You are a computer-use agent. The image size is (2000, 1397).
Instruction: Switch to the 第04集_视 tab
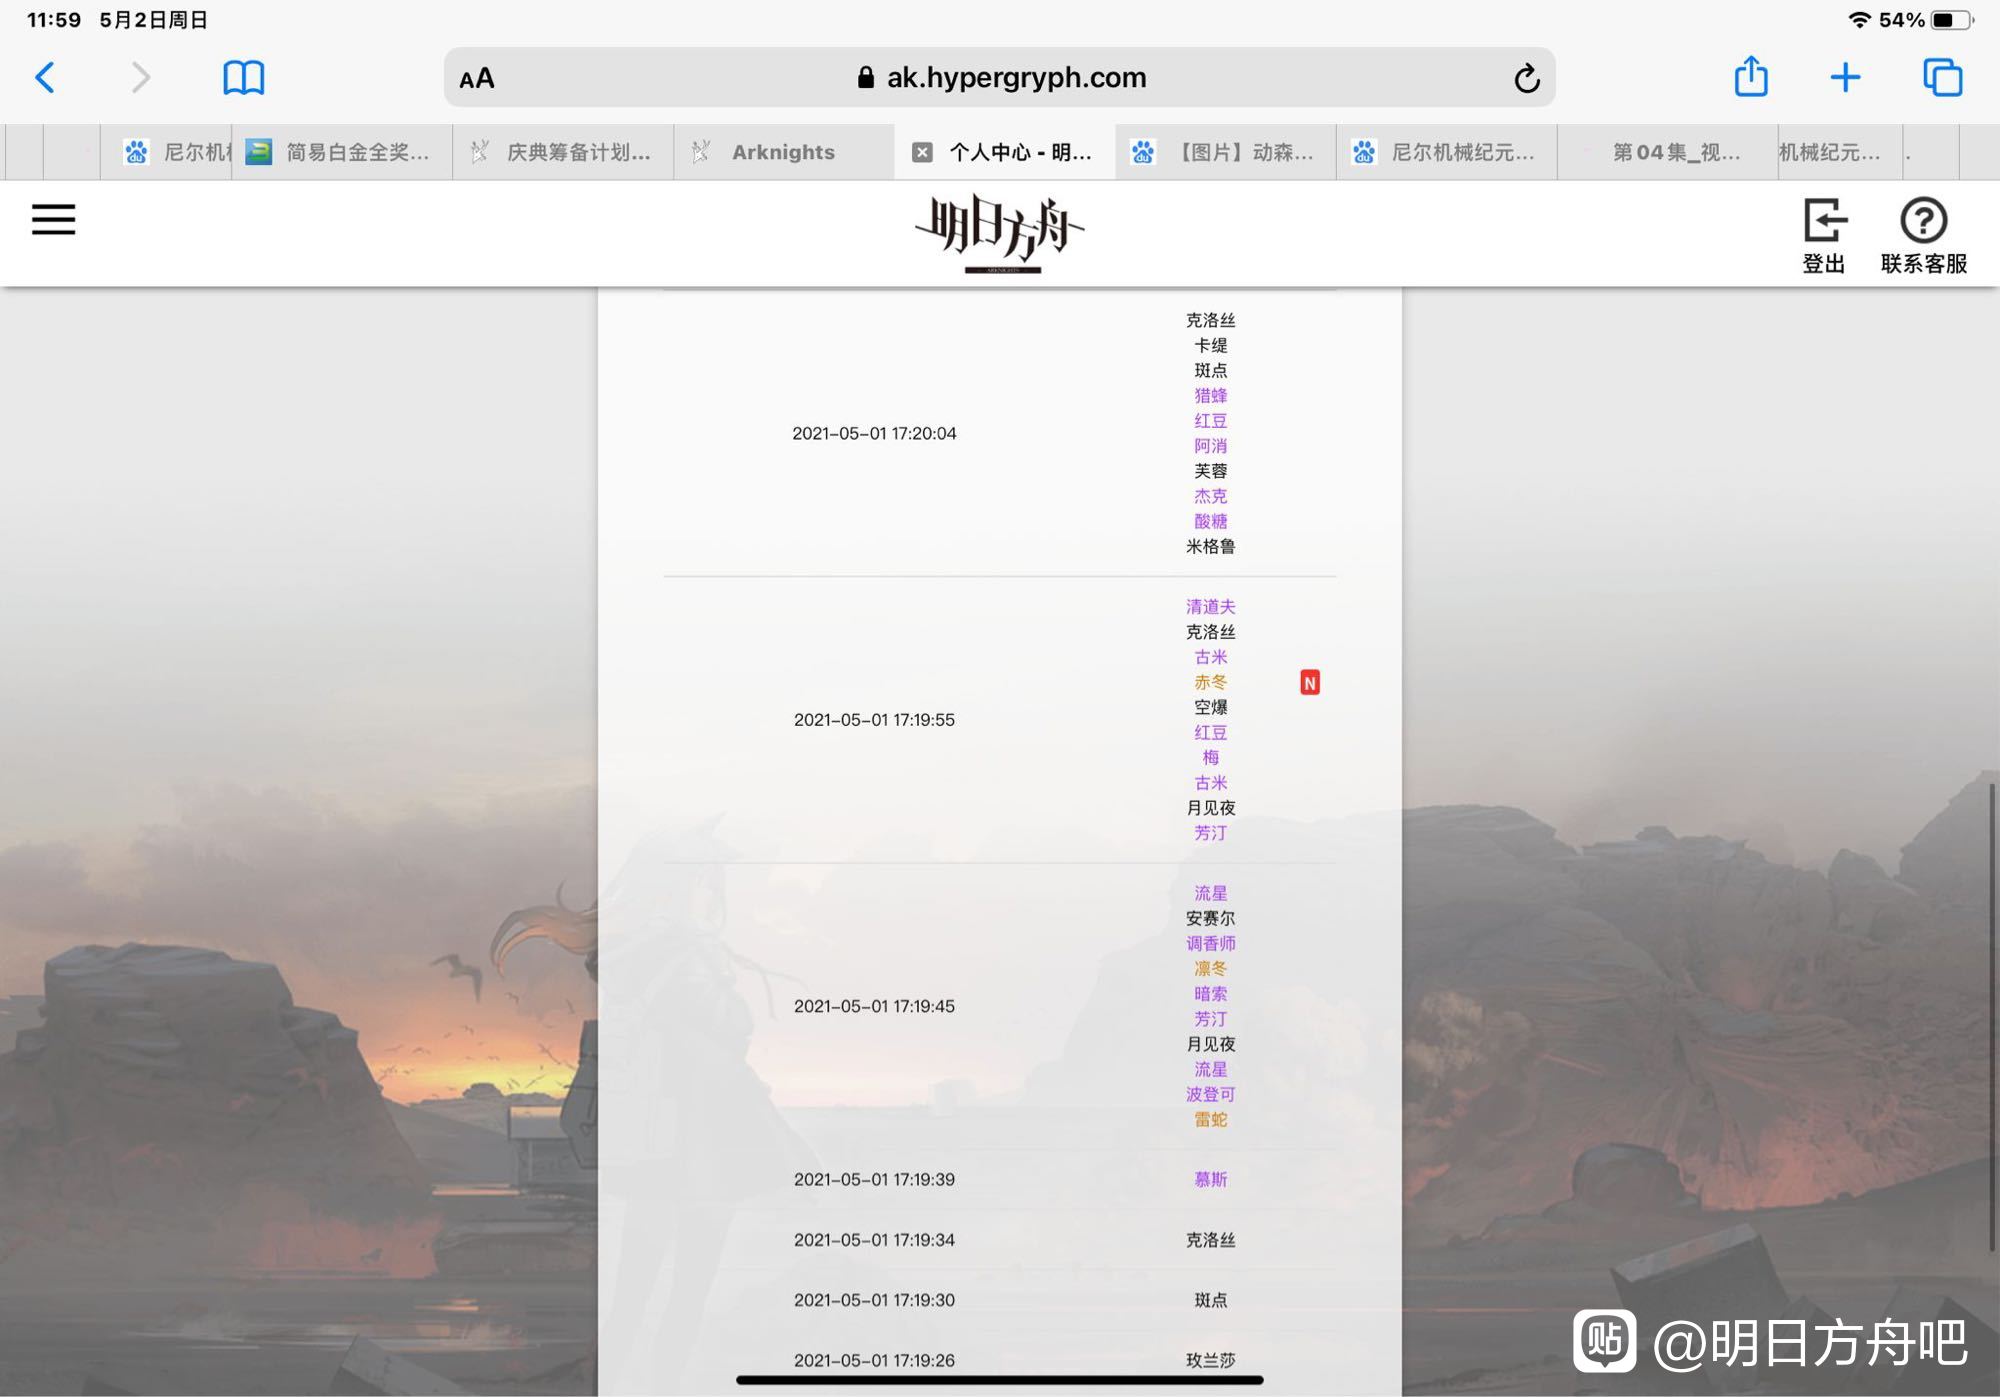[x=1668, y=152]
